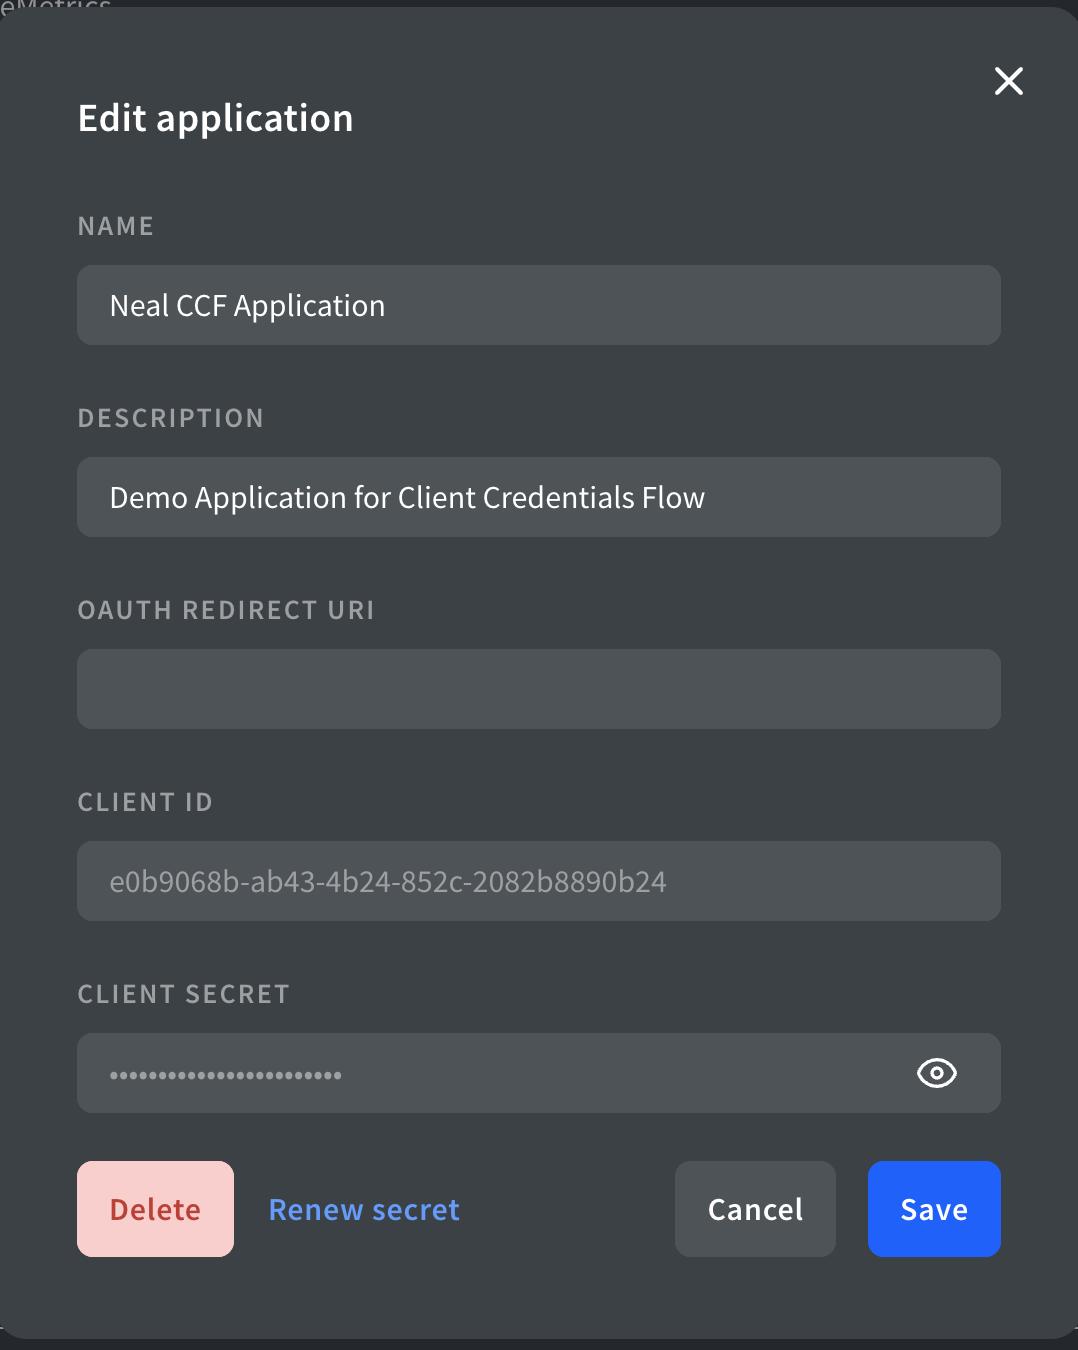Viewport: 1078px width, 1350px height.
Task: Click the masked secret dots
Action: (x=225, y=1075)
